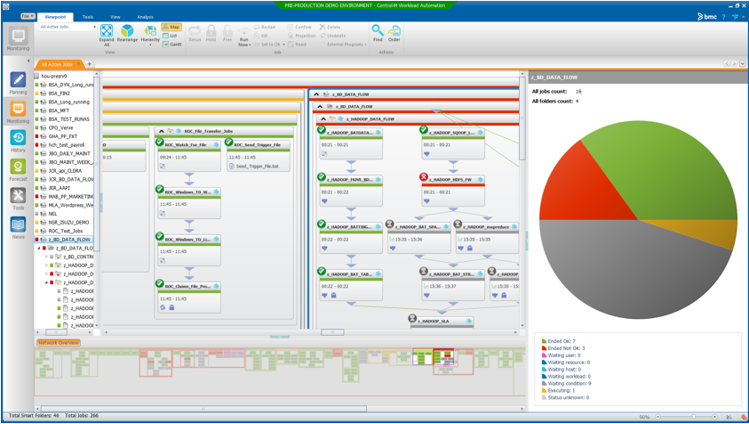749x424 pixels.
Task: Open the History domain icon
Action: tap(18, 141)
